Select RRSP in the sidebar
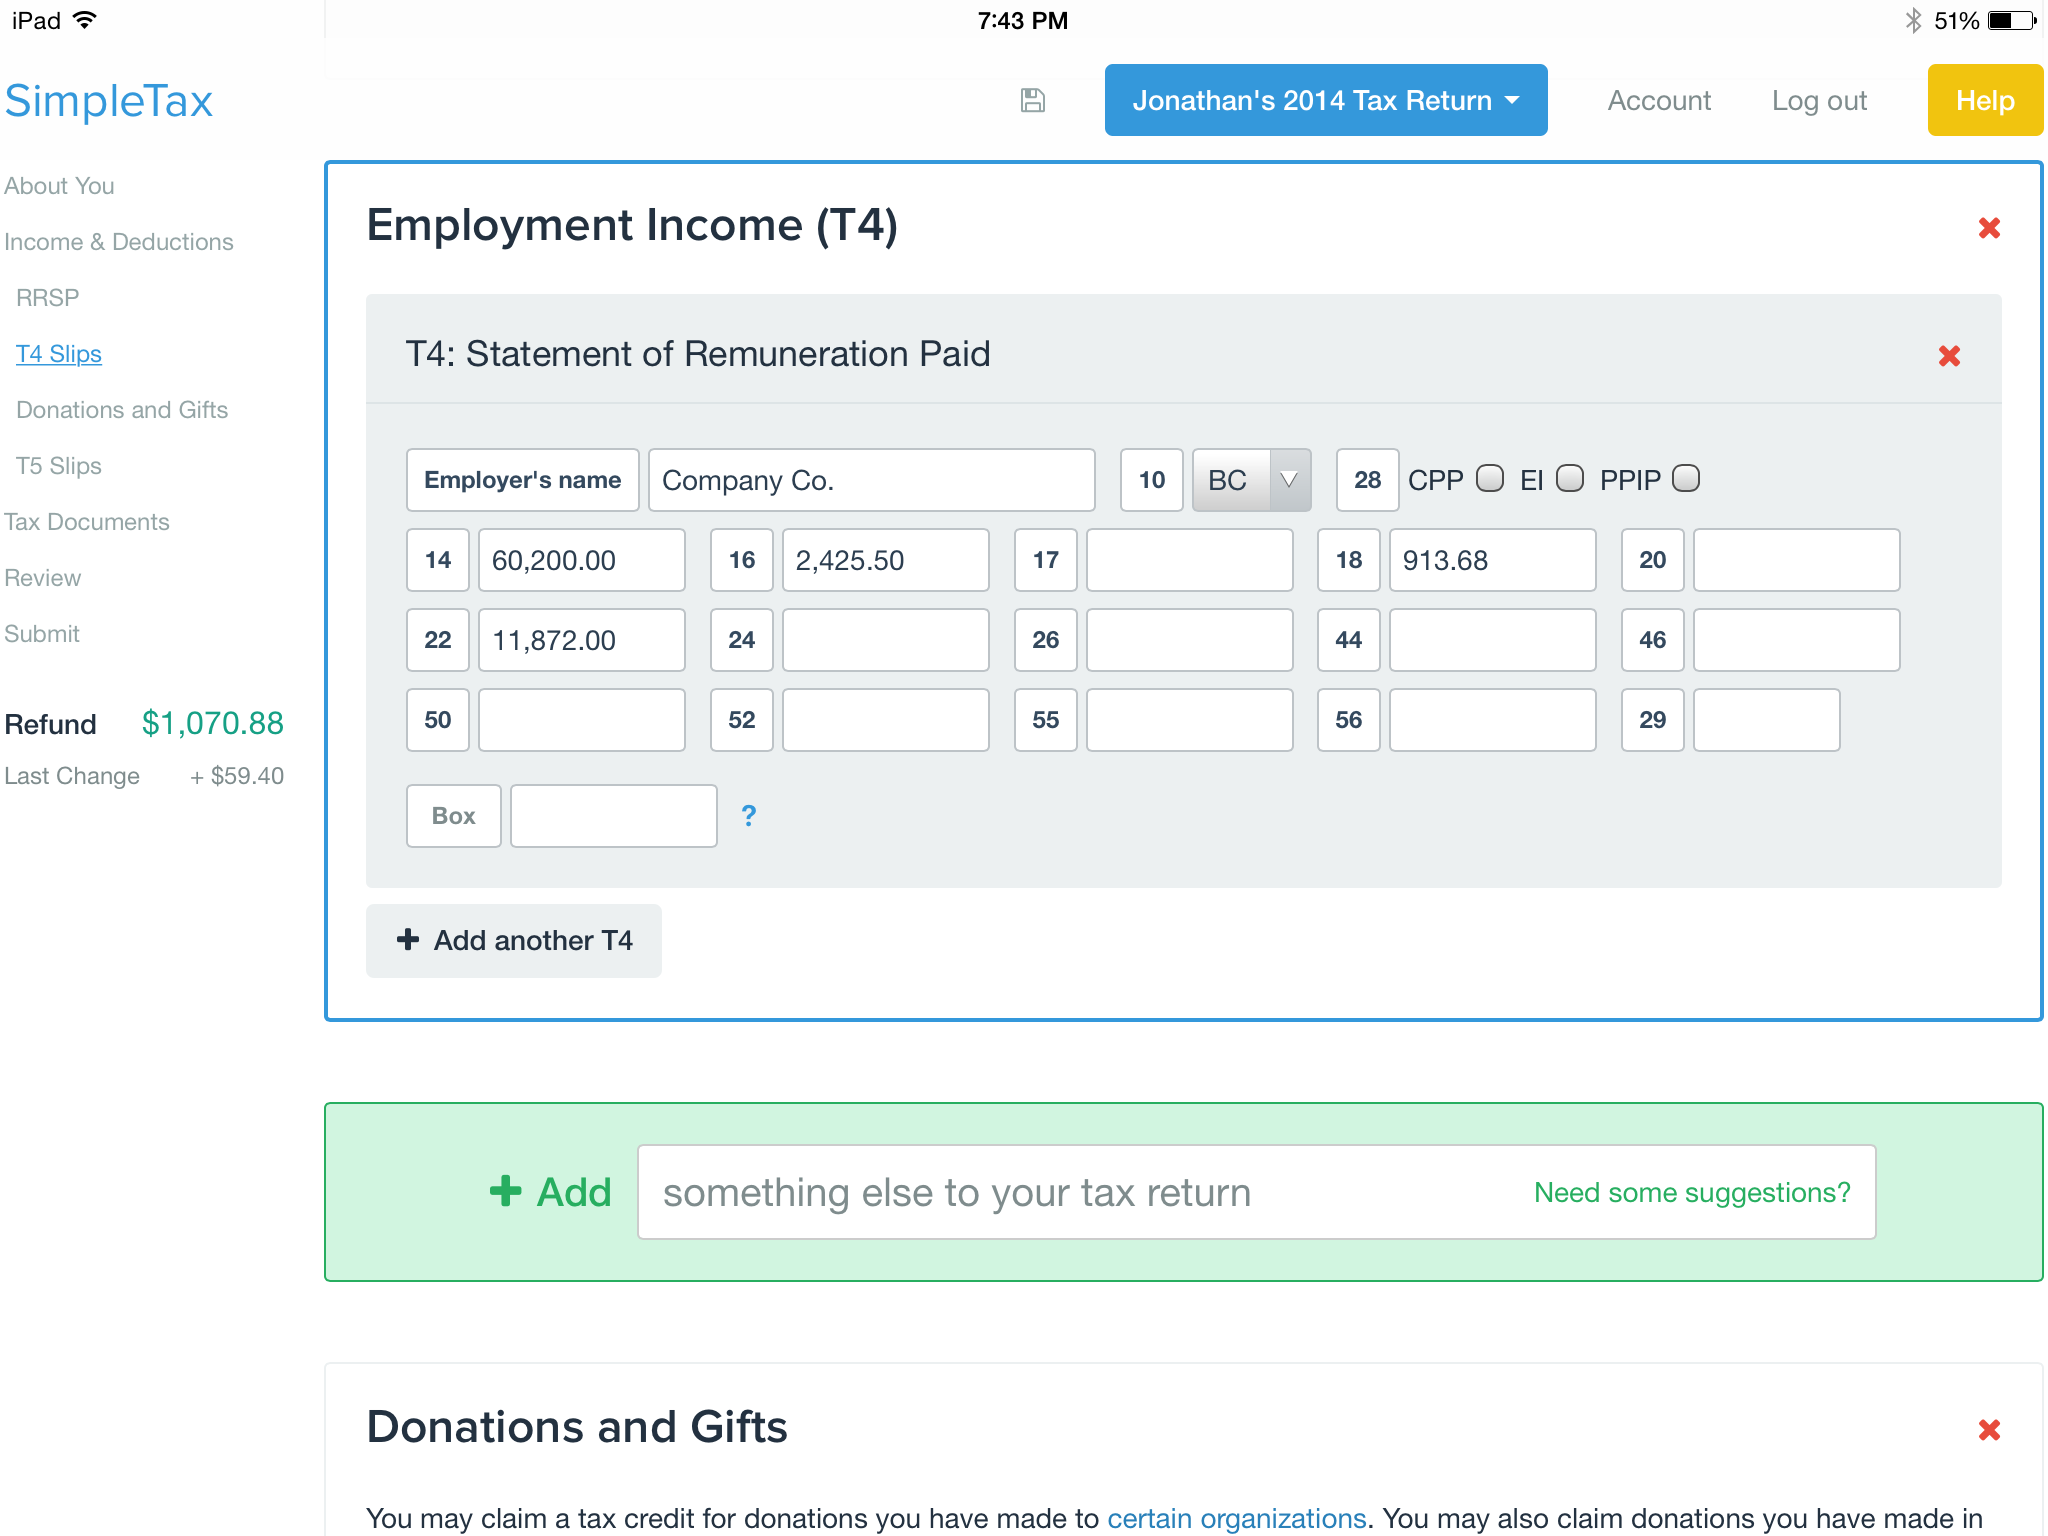Screen dimensions: 2048x1536 coord(47,297)
